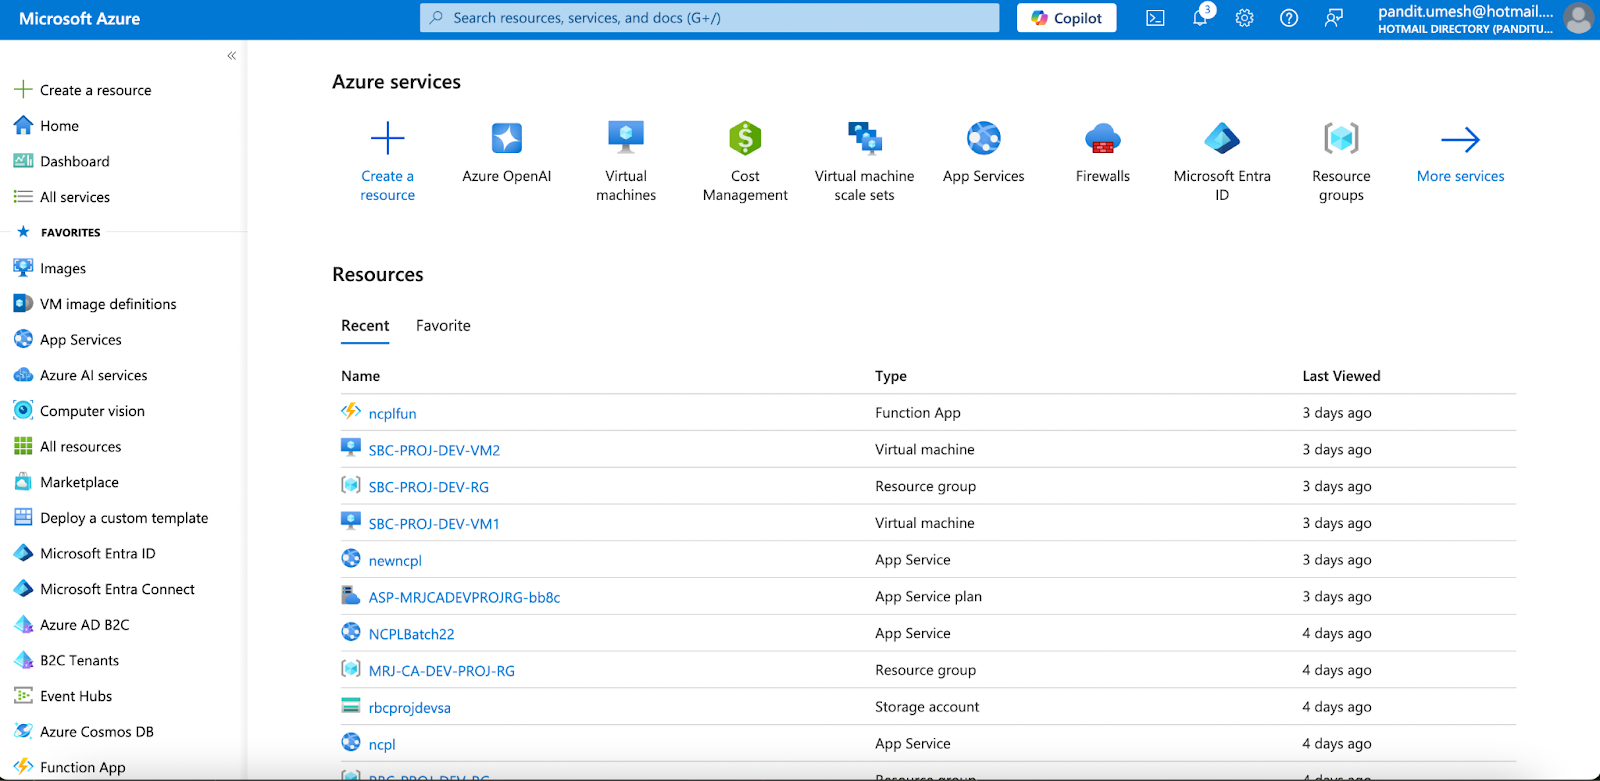
Task: Click the account avatar picture
Action: pyautogui.click(x=1578, y=18)
